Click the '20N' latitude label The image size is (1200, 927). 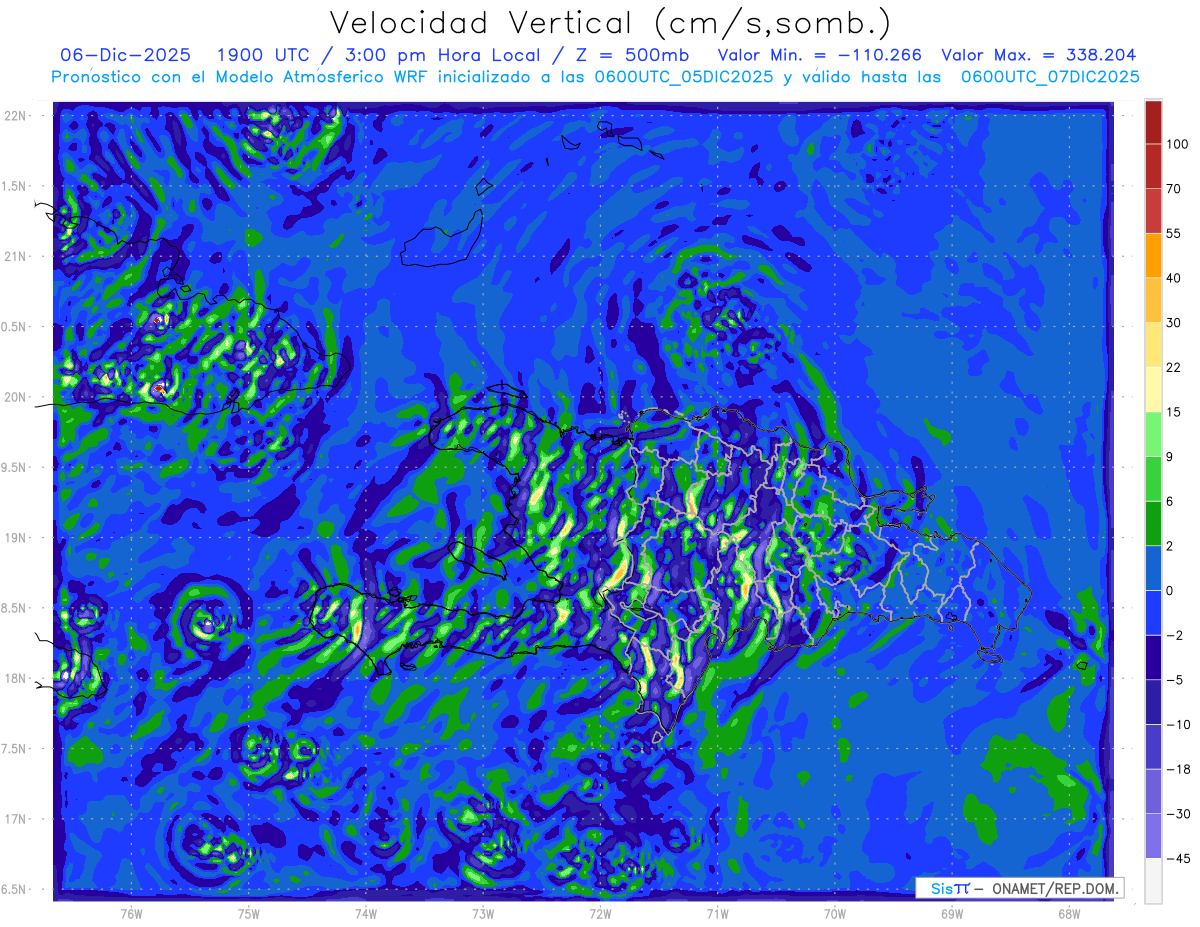pyautogui.click(x=14, y=397)
